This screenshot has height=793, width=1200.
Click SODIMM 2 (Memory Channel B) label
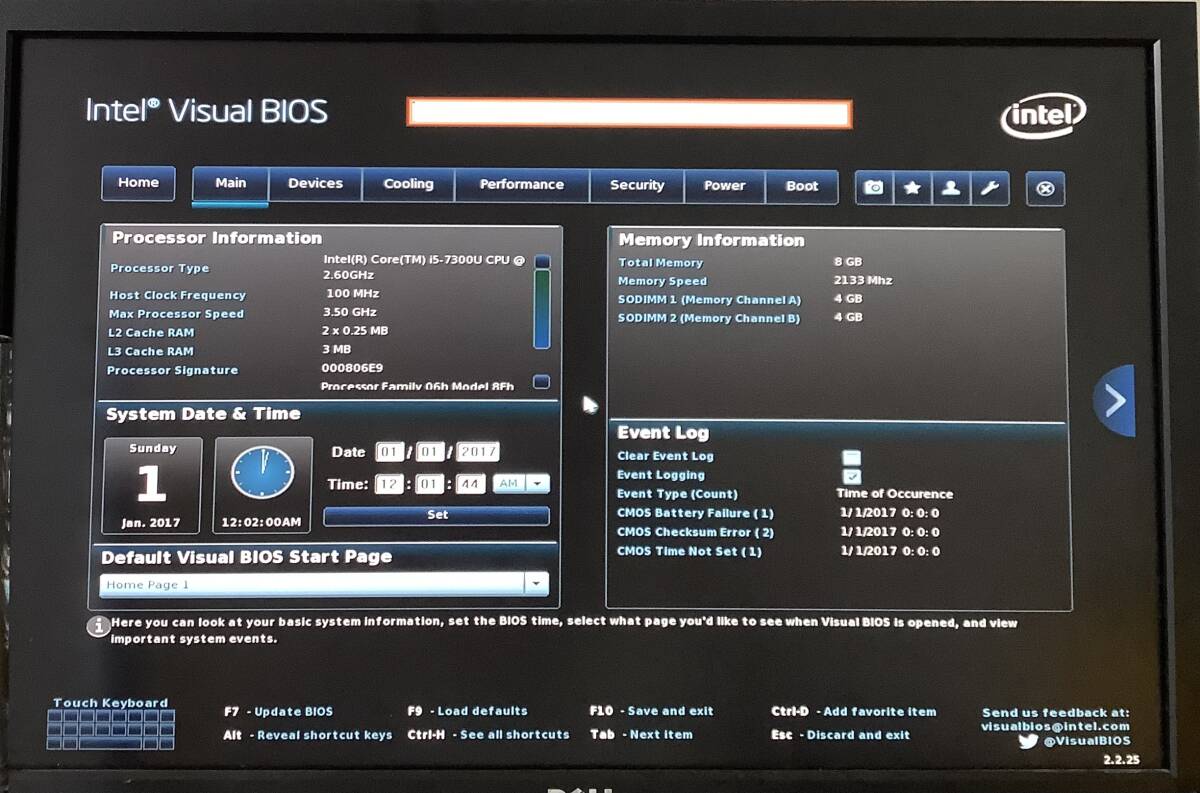(x=709, y=318)
